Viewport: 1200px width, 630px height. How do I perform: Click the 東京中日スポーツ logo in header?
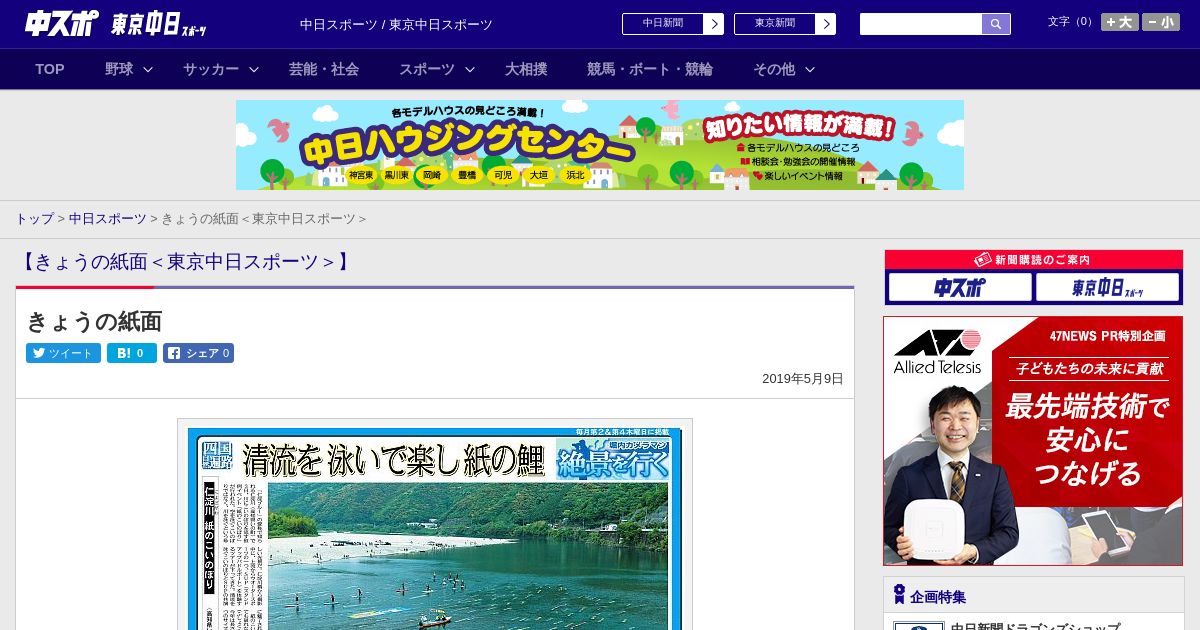click(159, 24)
